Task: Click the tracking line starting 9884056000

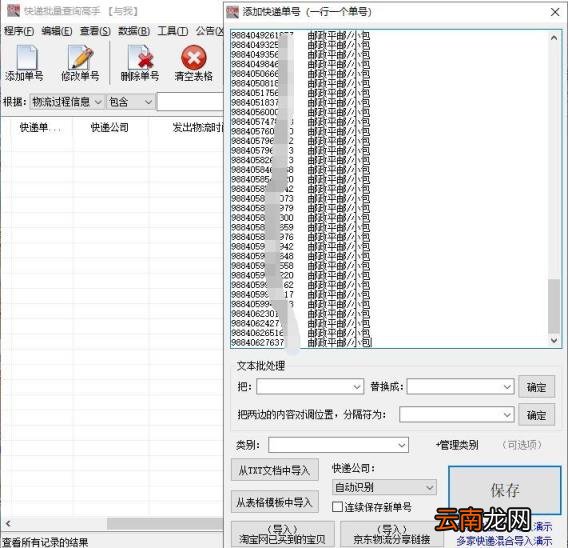Action: (x=301, y=112)
